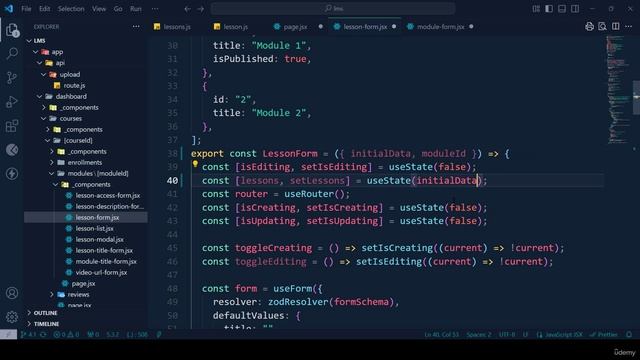Open the Run menu
The height and width of the screenshot is (360, 640).
coord(136,9)
